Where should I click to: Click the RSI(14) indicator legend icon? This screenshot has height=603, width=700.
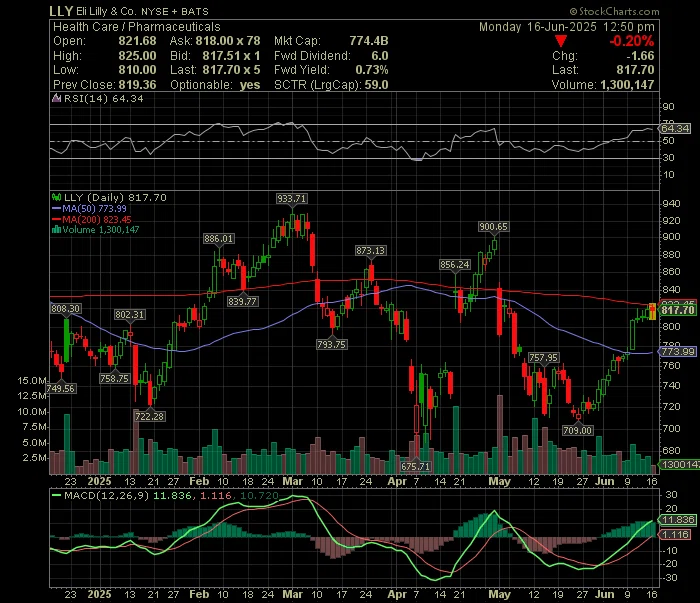pyautogui.click(x=56, y=98)
